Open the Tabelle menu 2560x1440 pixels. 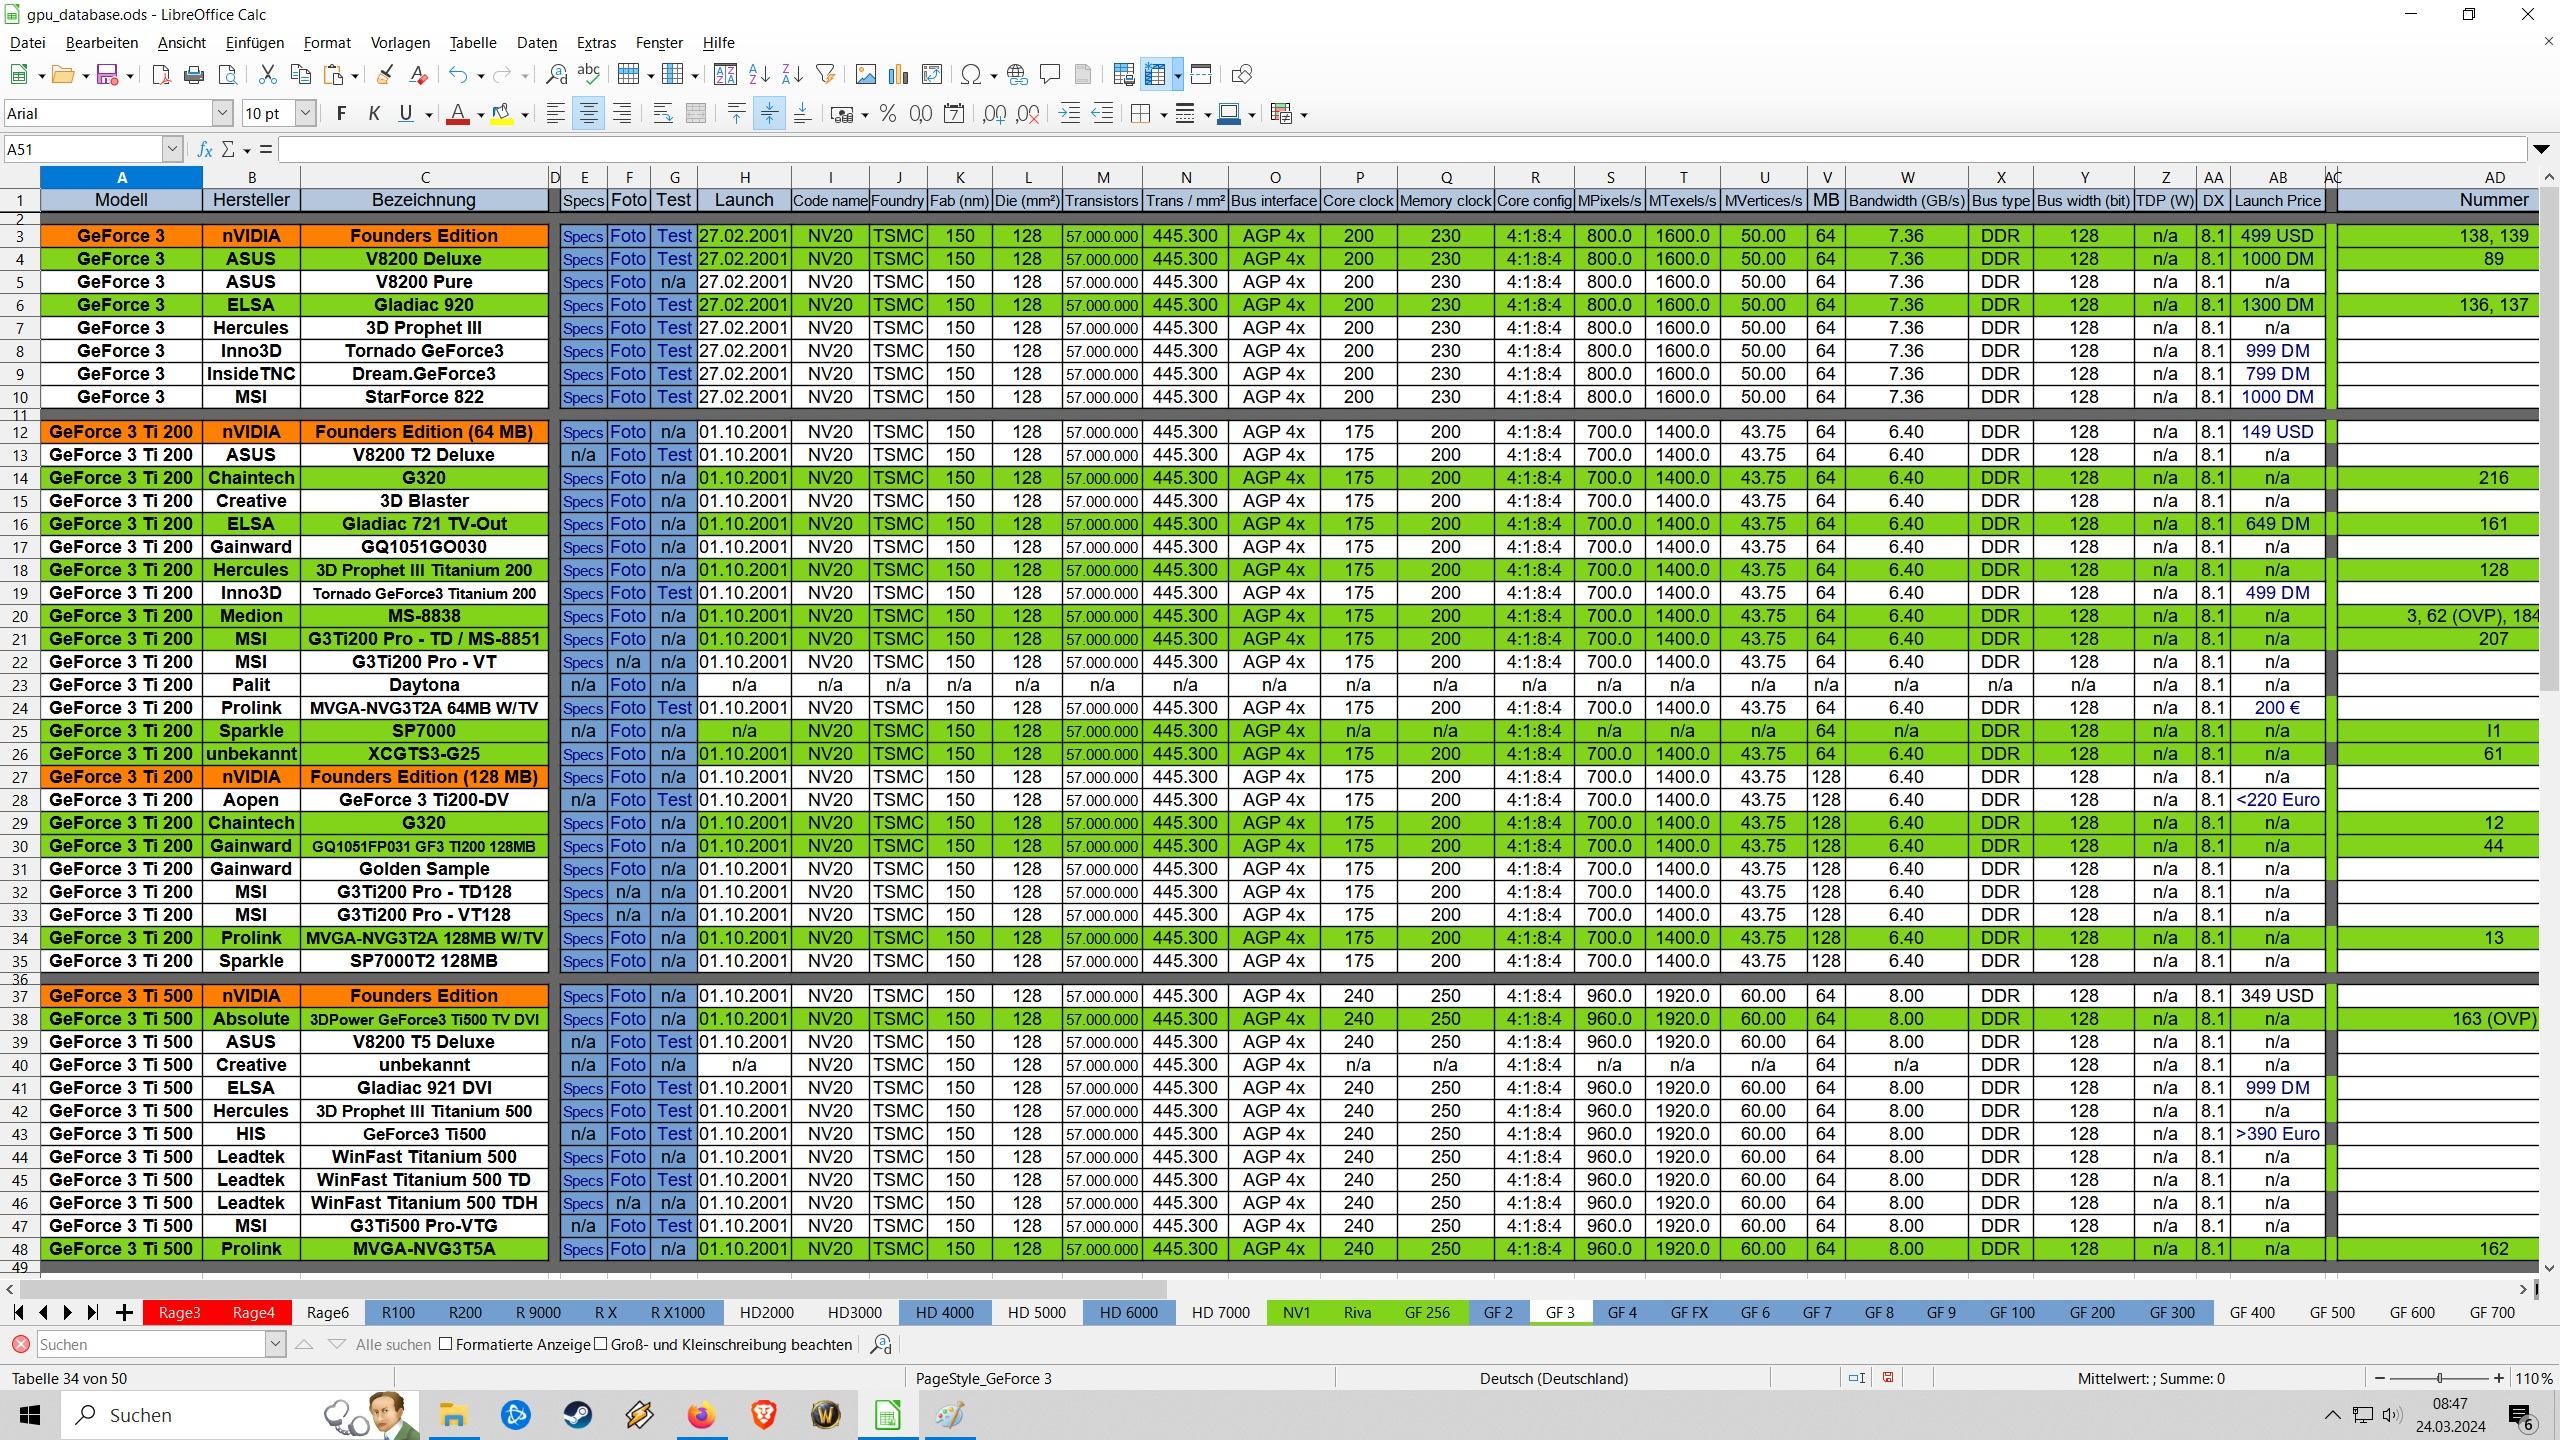473,43
